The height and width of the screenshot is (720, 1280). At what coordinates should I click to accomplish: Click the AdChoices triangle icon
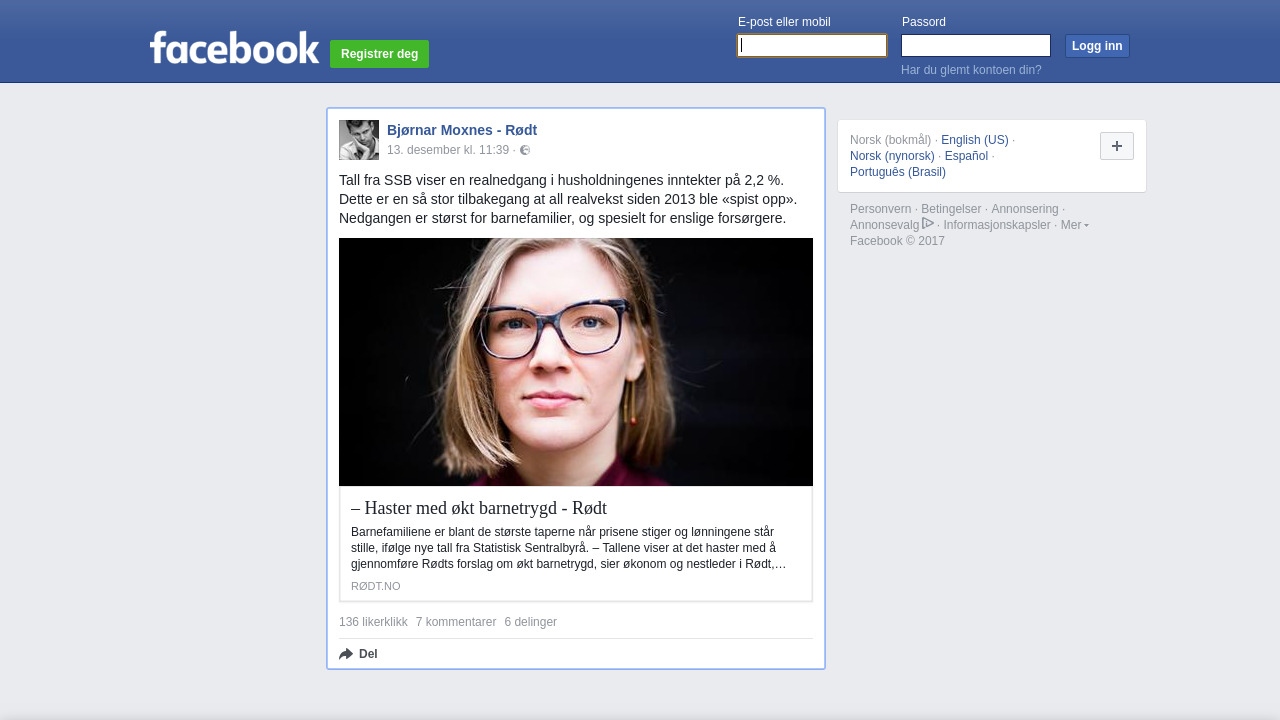point(928,223)
